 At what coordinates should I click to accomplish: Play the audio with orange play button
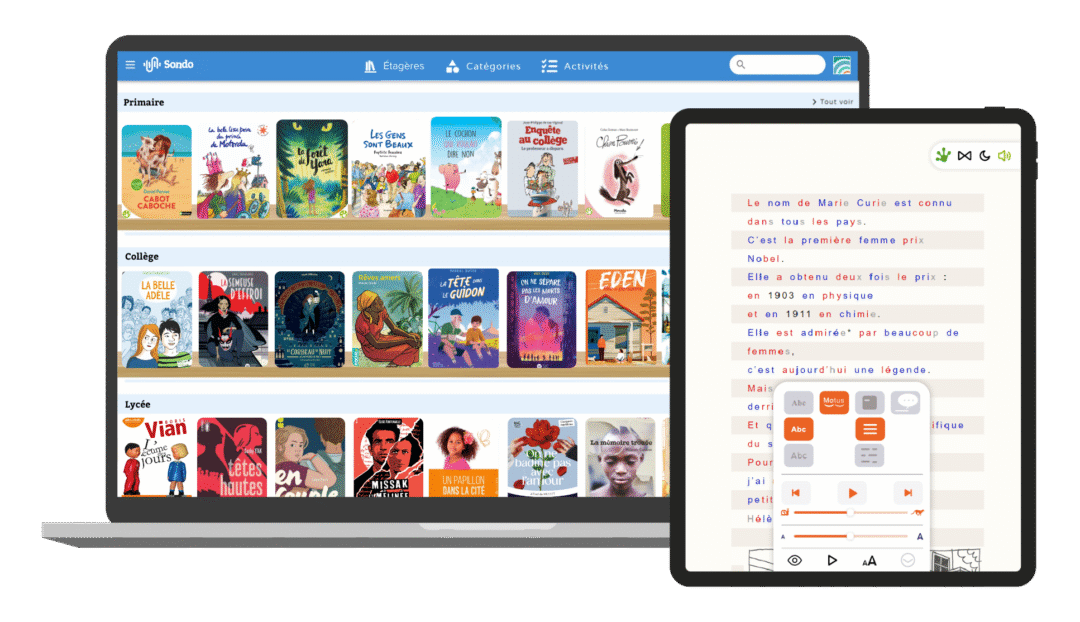(852, 493)
